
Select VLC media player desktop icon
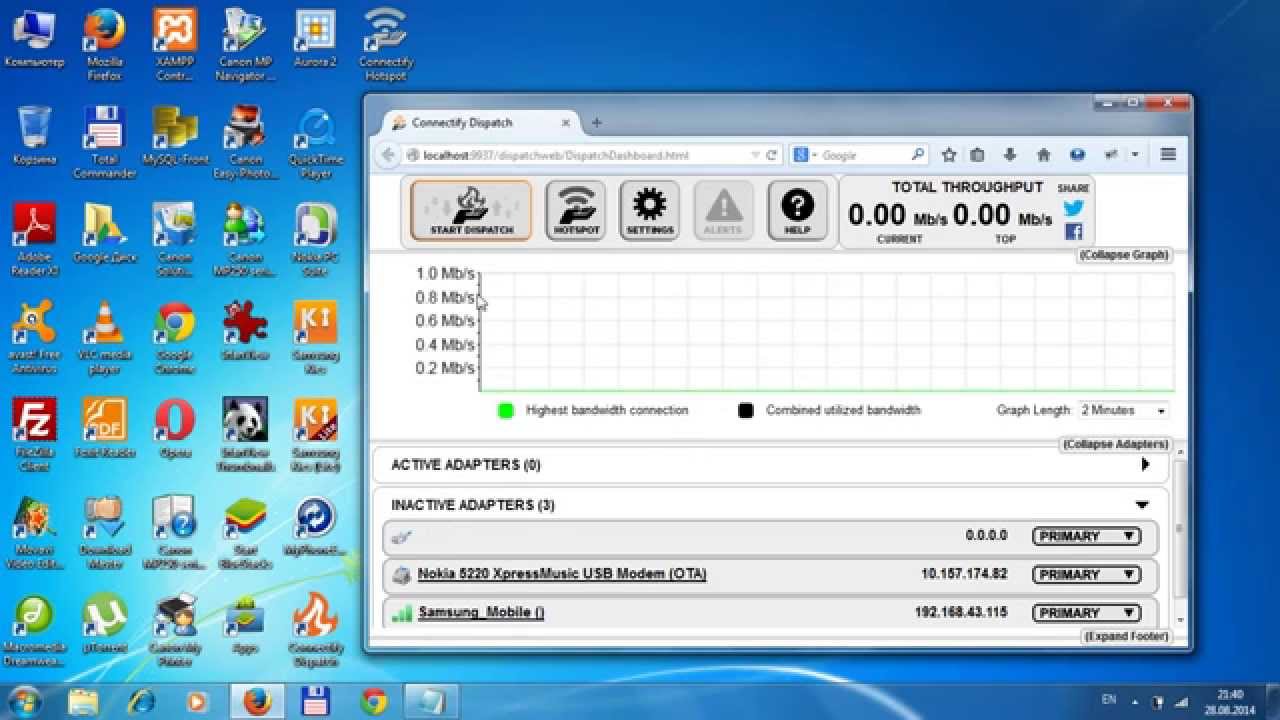coord(104,338)
